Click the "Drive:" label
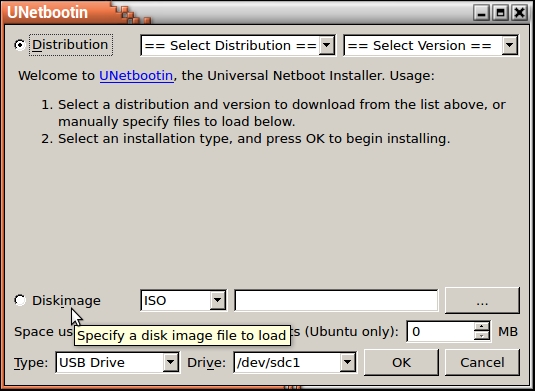This screenshot has height=391, width=535. coord(206,363)
